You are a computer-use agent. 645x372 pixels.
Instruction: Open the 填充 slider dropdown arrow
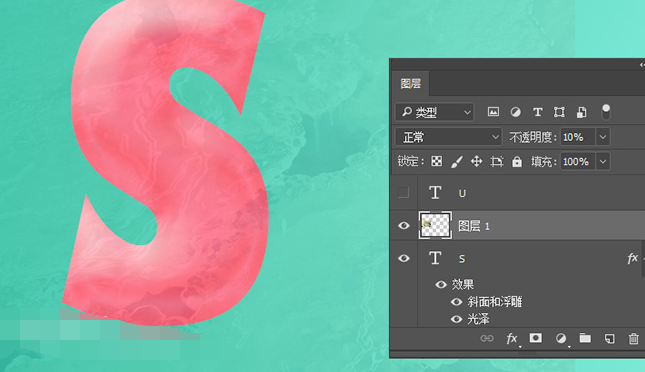pos(603,161)
